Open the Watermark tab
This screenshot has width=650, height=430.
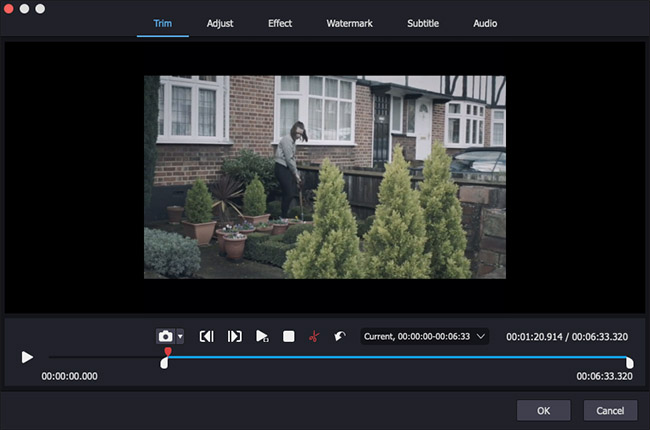coord(349,23)
